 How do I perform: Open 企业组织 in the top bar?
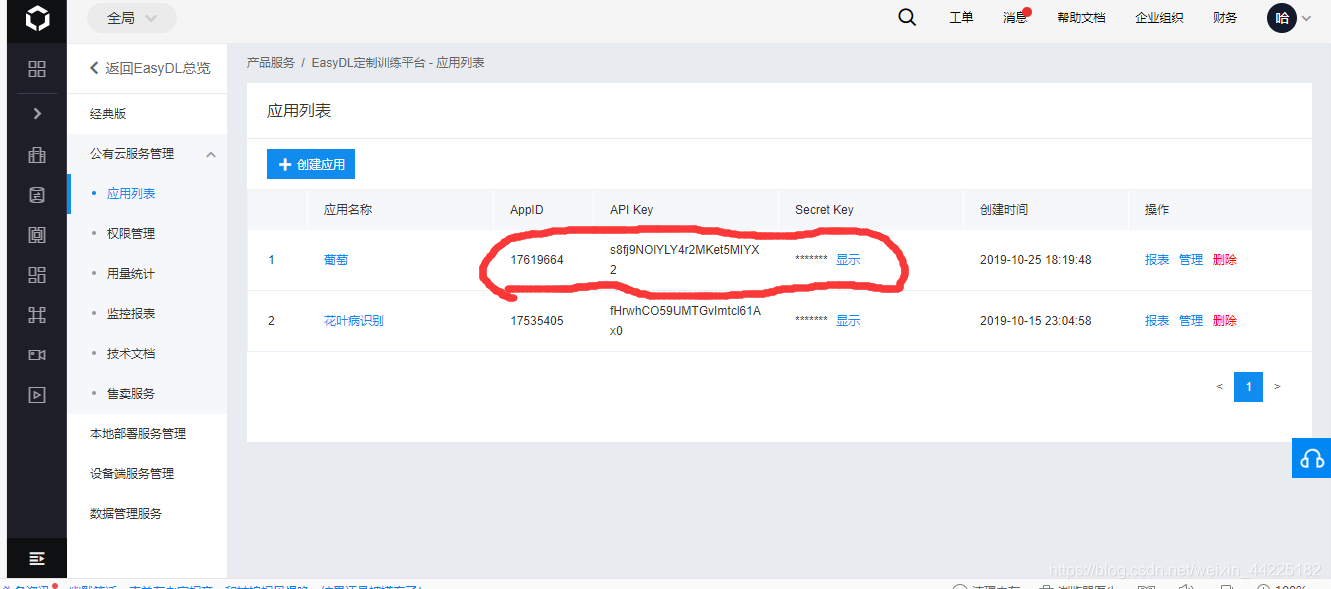(1159, 18)
